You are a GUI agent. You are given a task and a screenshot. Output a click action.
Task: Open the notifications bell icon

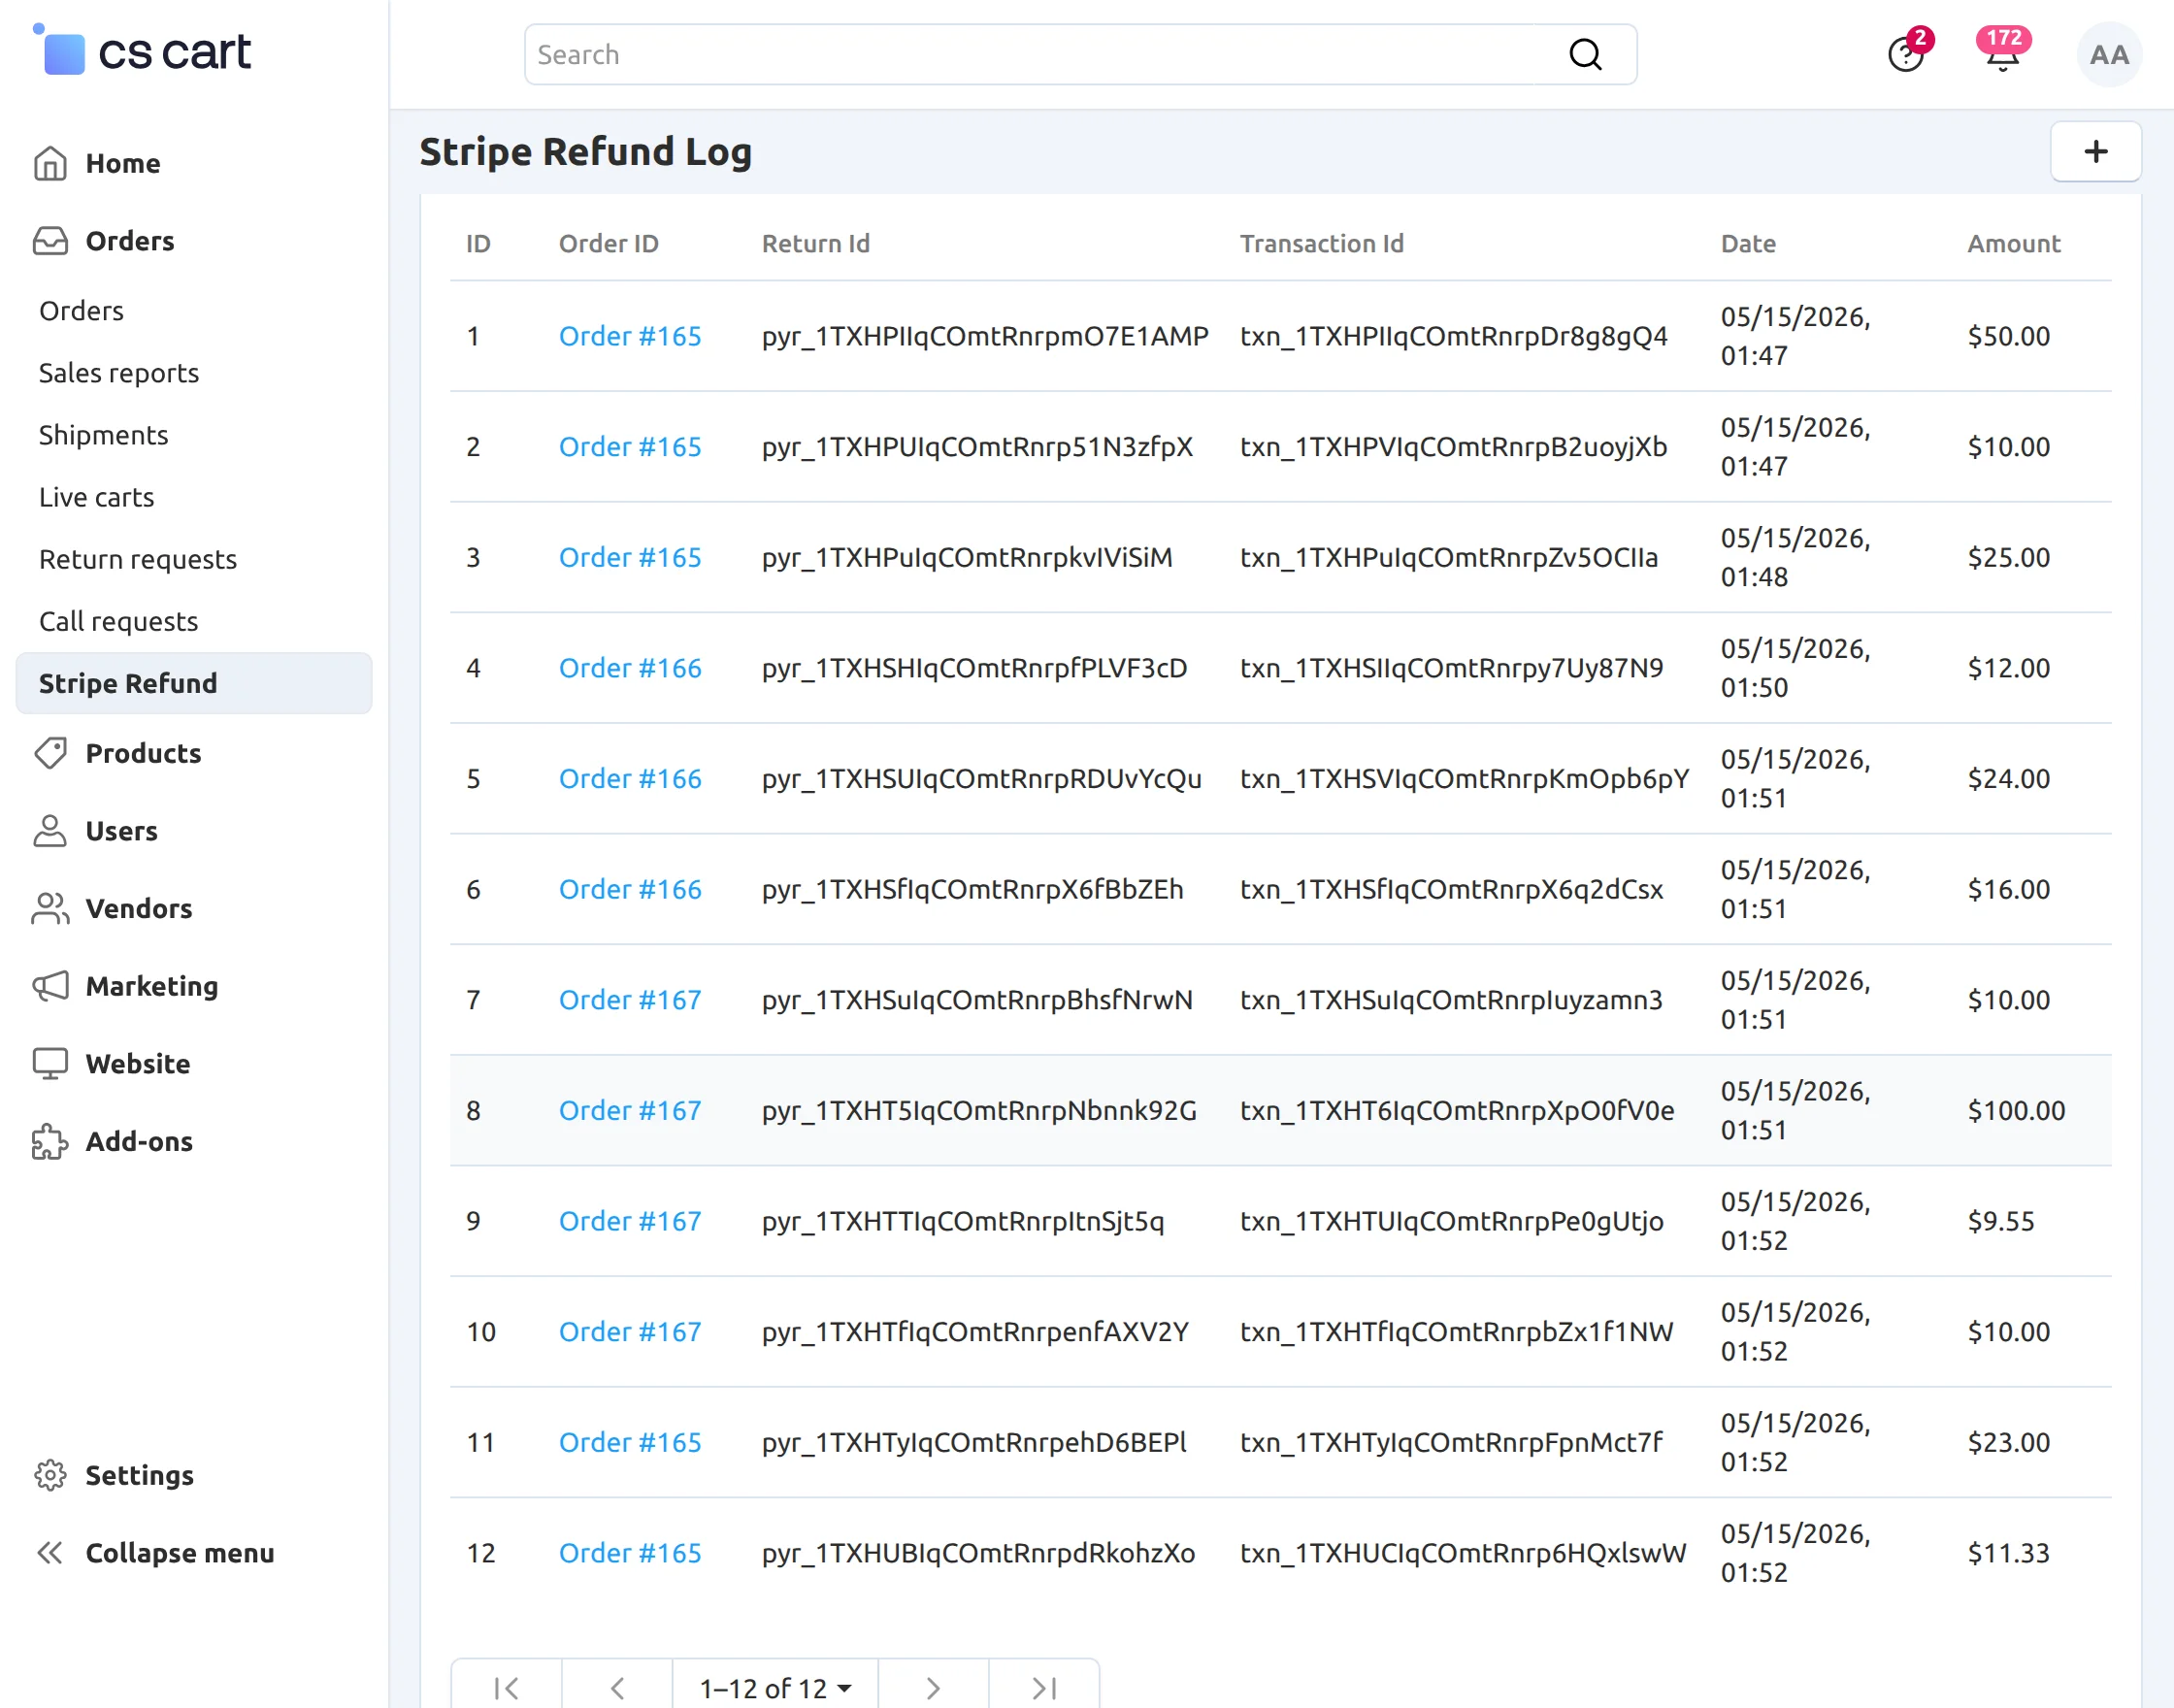[x=2002, y=54]
